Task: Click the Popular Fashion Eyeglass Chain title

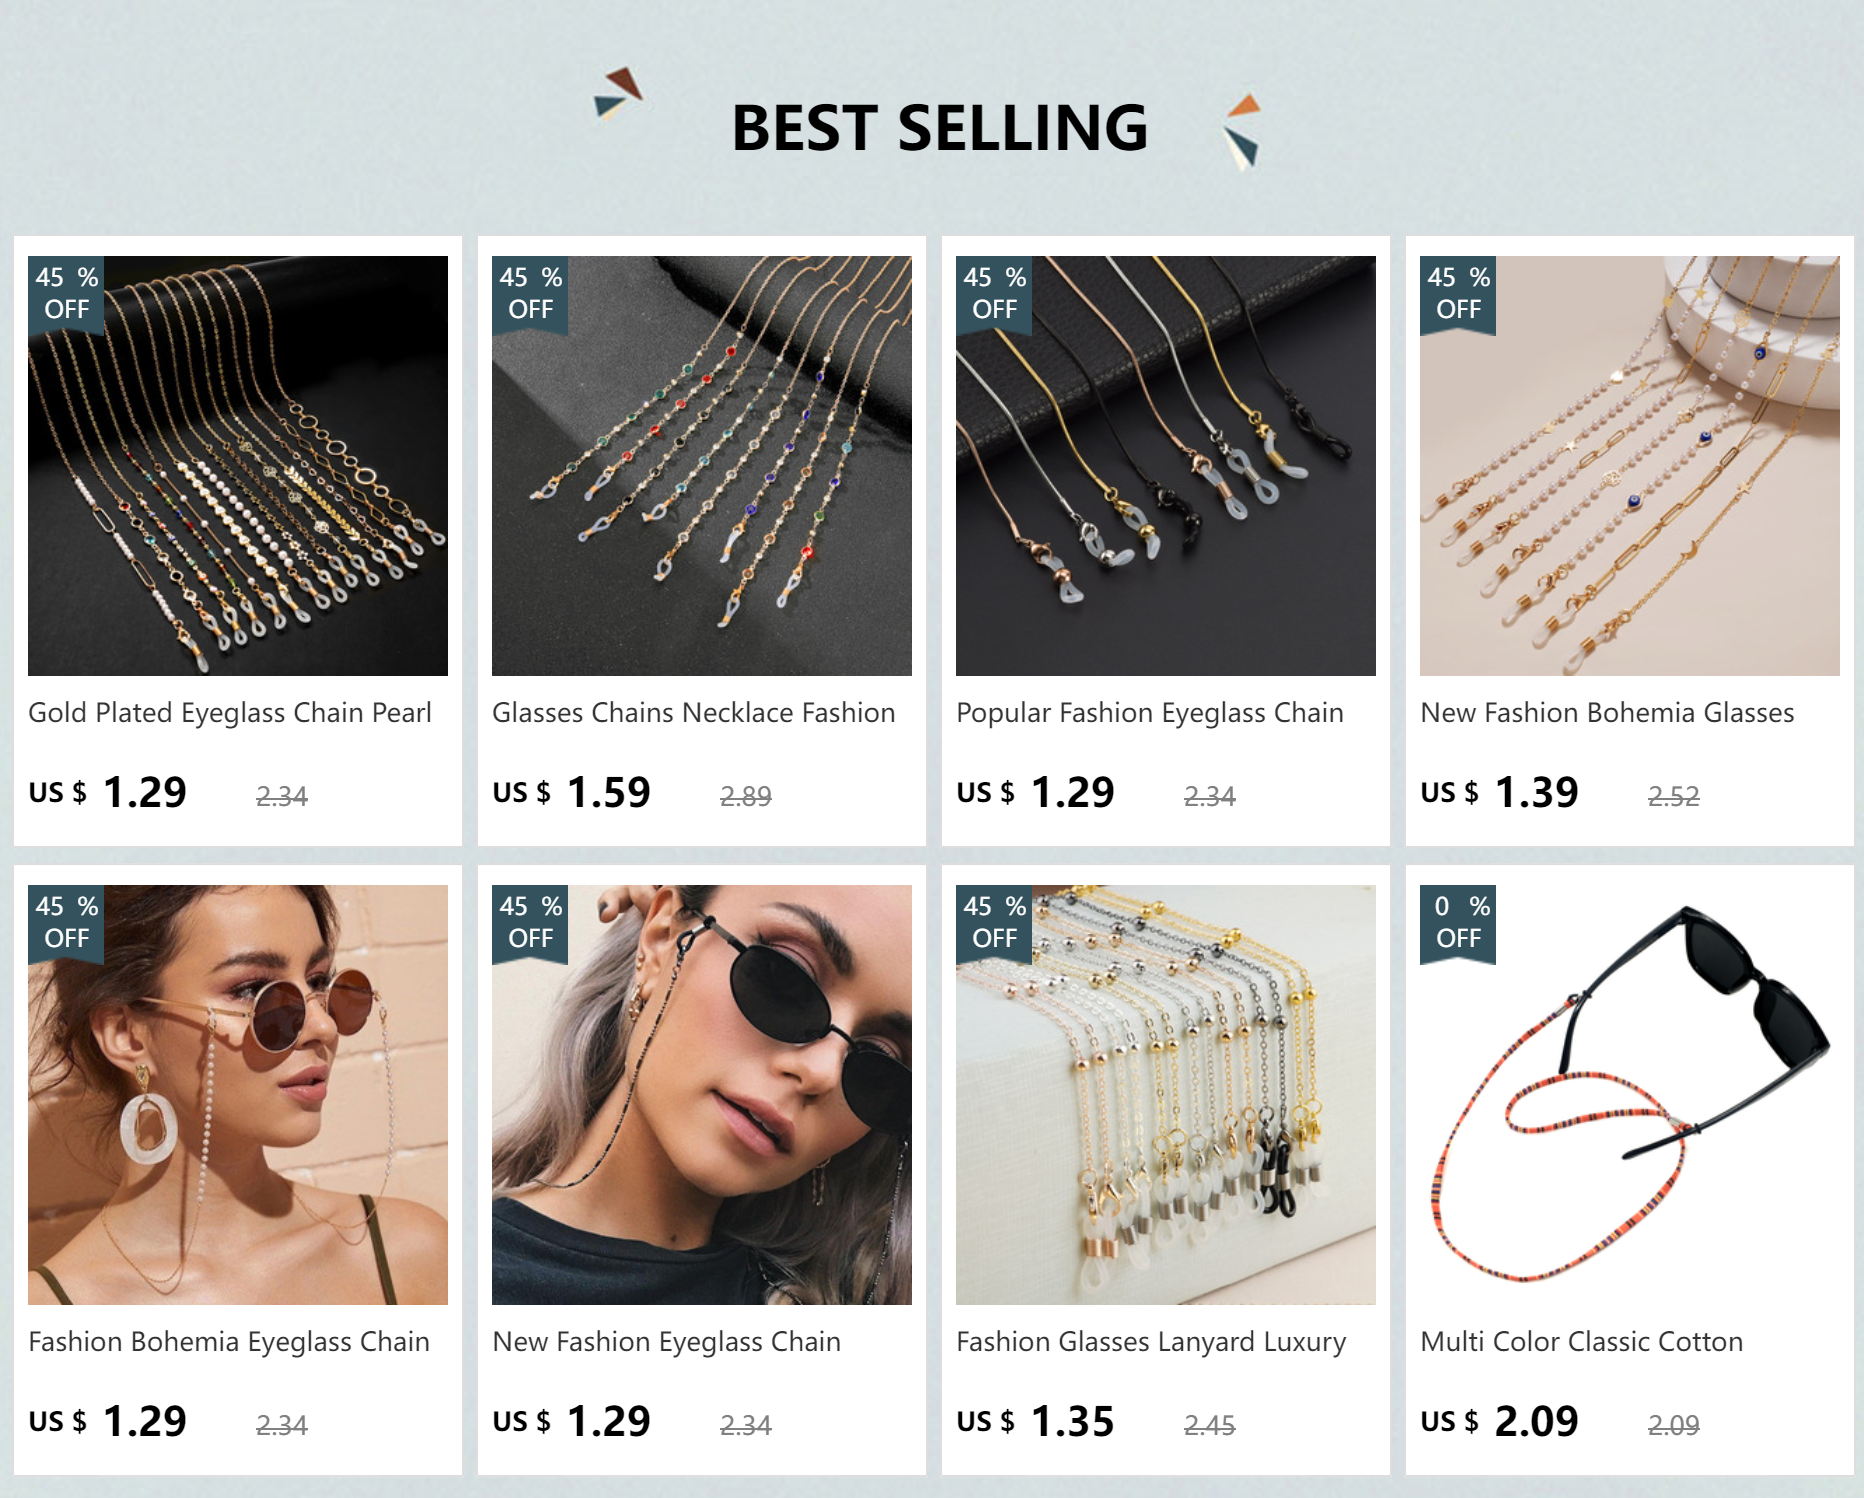Action: pos(1150,713)
